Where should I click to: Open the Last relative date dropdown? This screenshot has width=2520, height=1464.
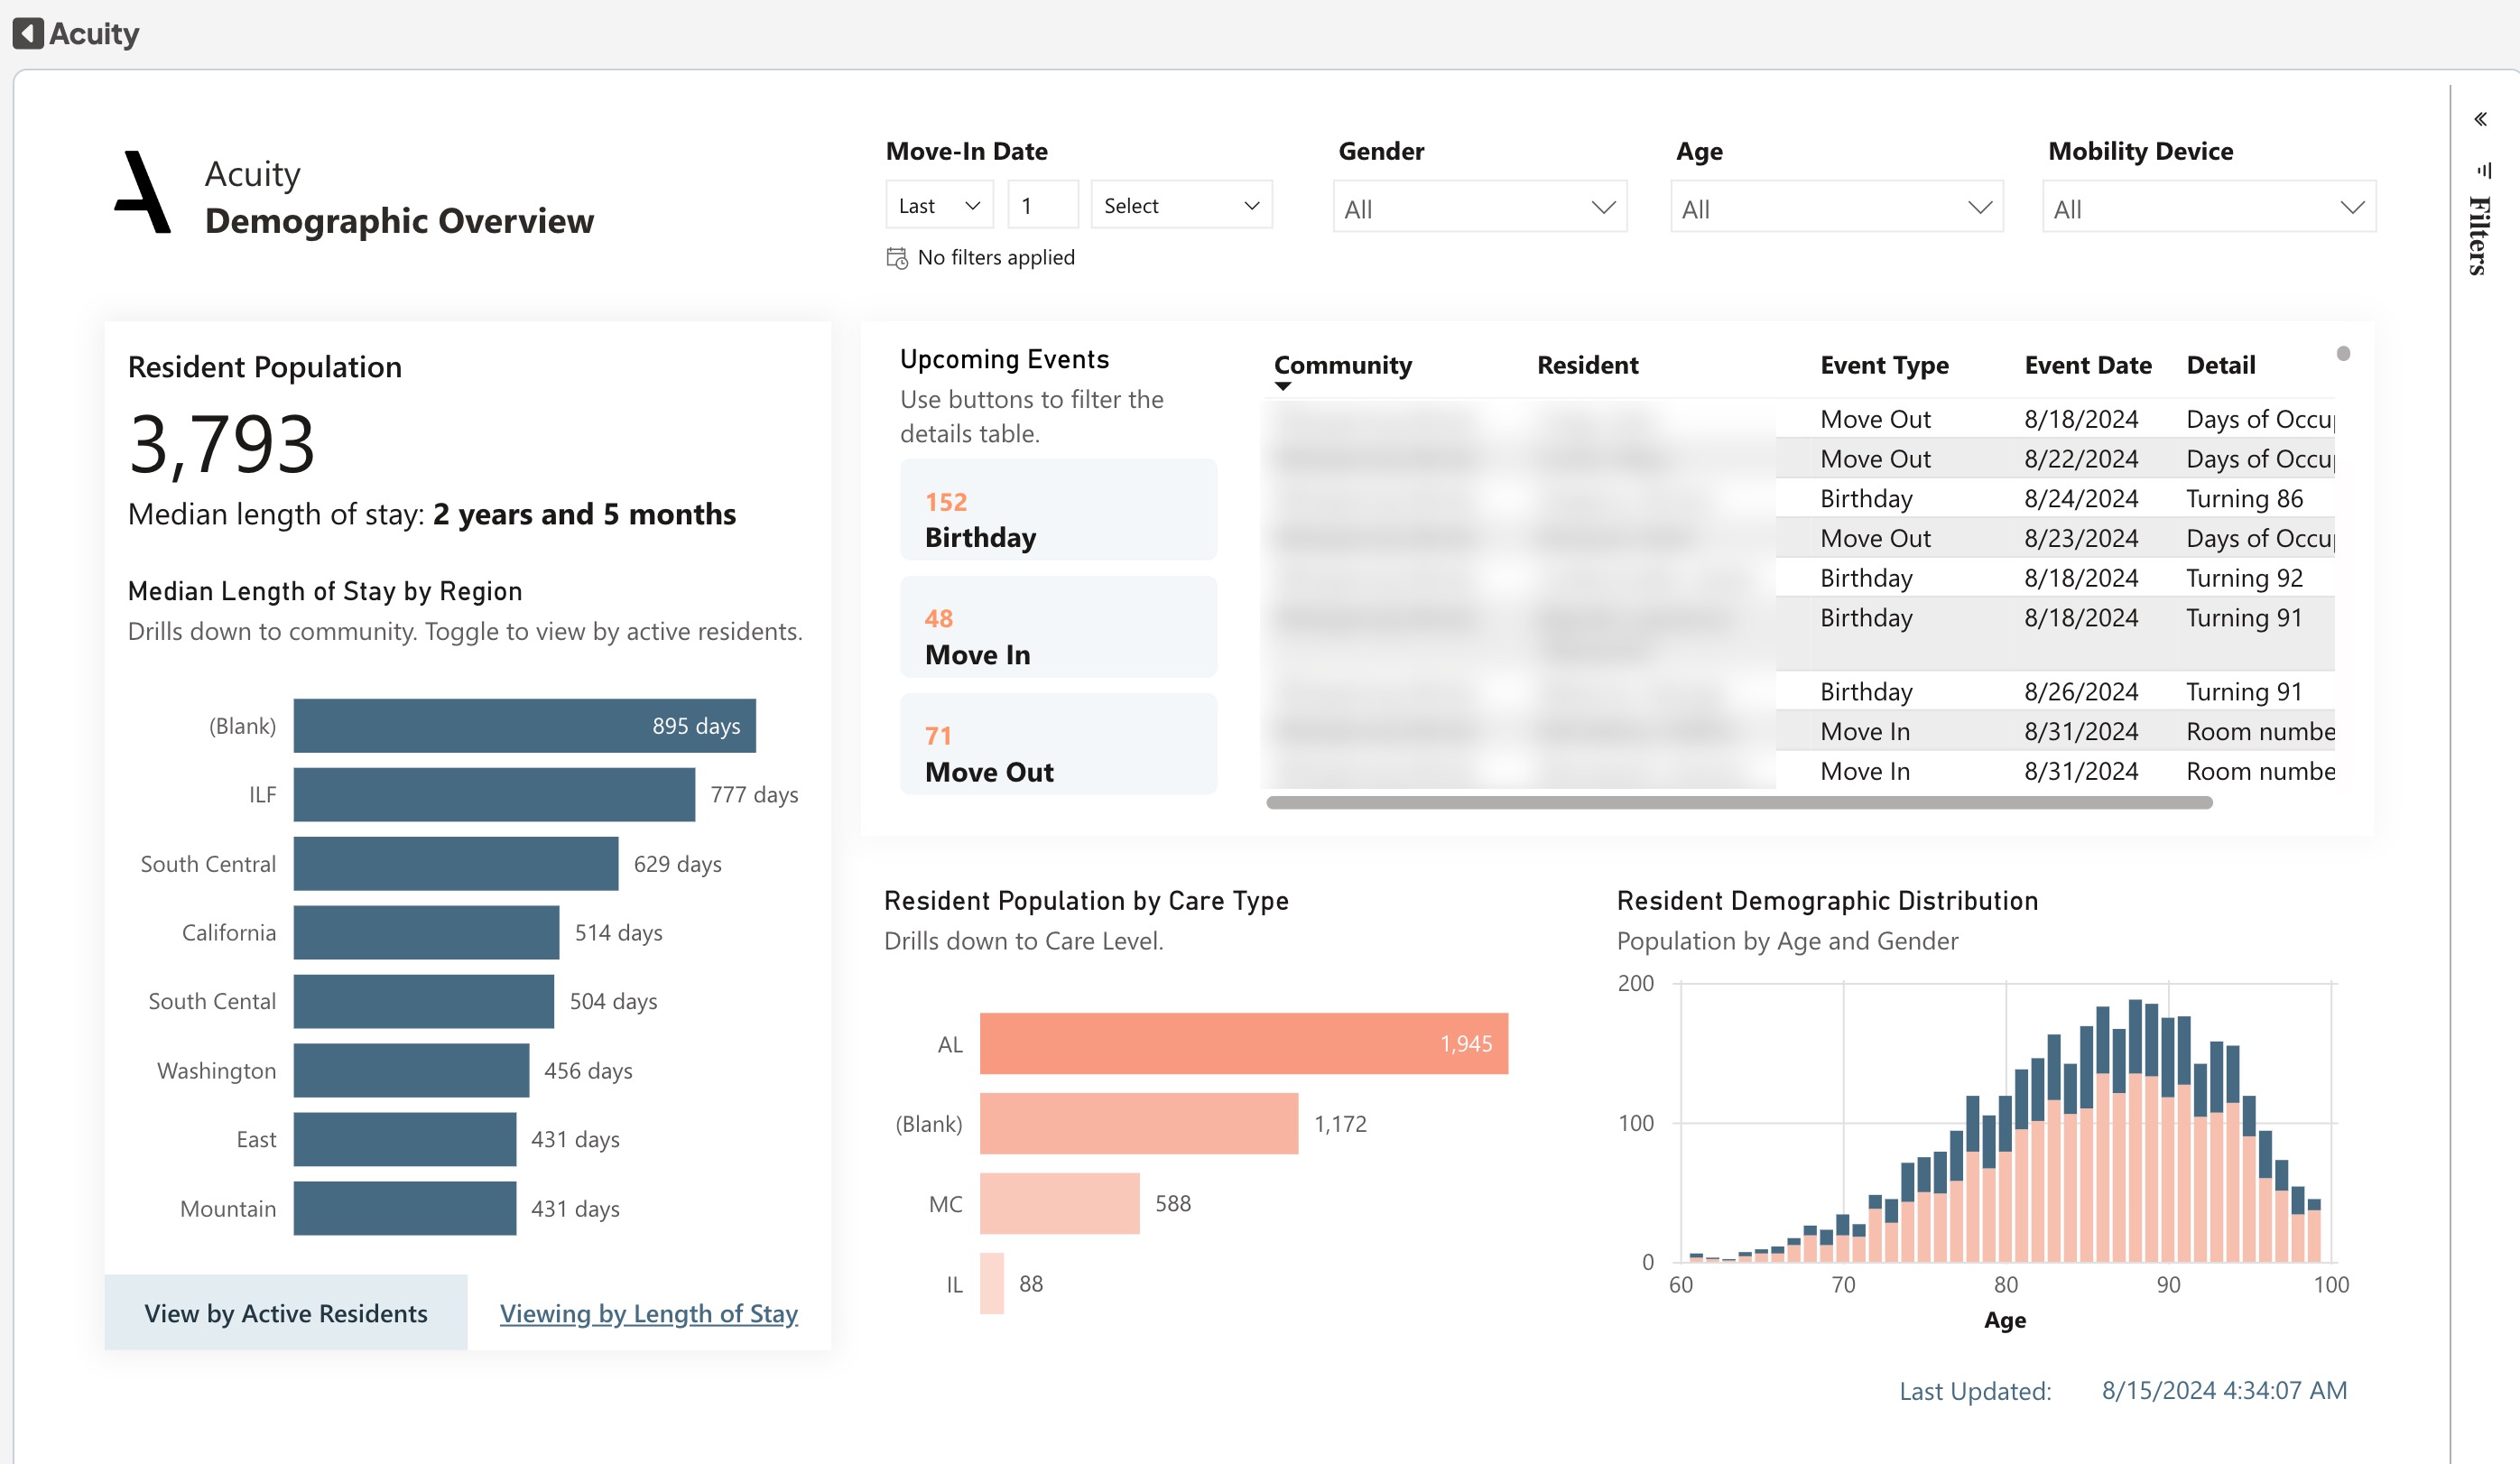[x=939, y=205]
